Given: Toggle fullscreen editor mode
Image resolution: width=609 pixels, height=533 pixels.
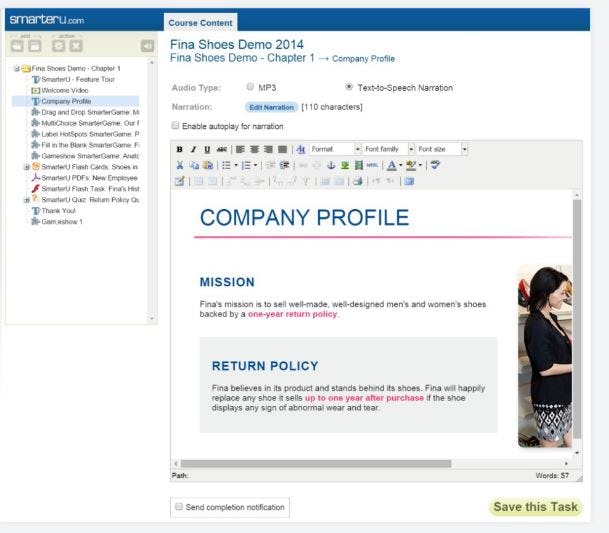Looking at the screenshot, I should coord(409,181).
